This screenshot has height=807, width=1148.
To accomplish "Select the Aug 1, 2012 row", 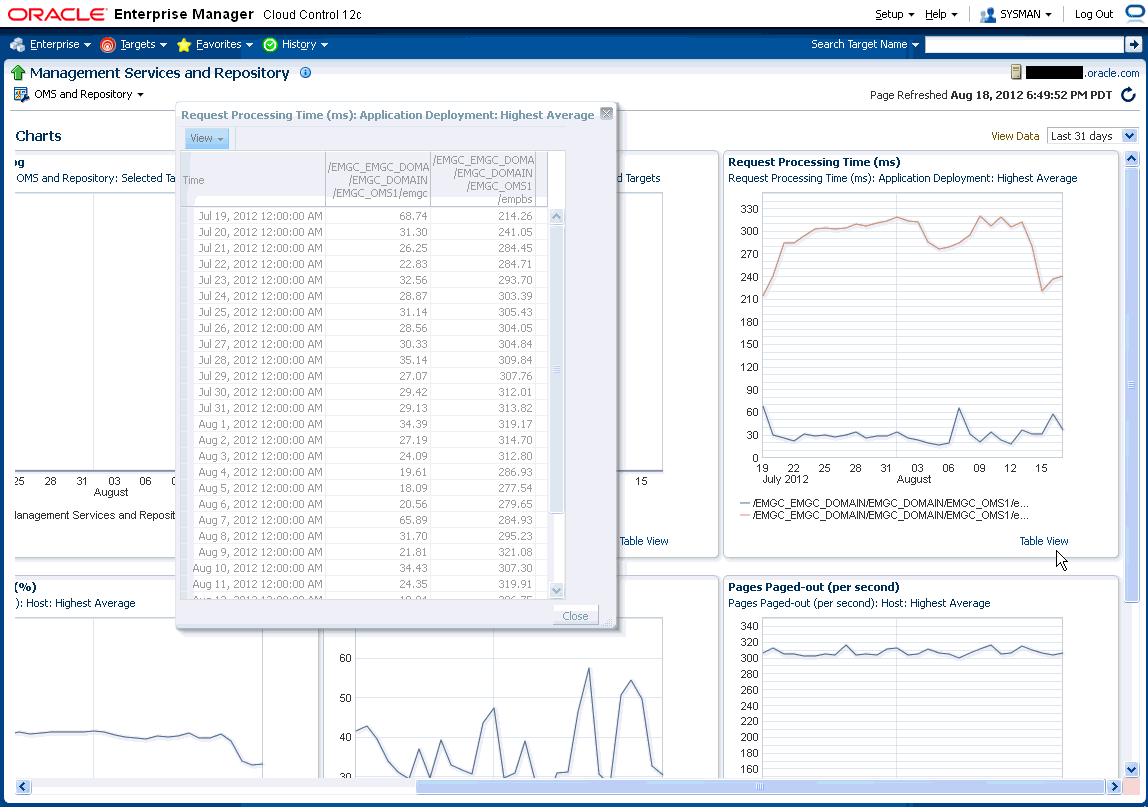I will pyautogui.click(x=364, y=424).
